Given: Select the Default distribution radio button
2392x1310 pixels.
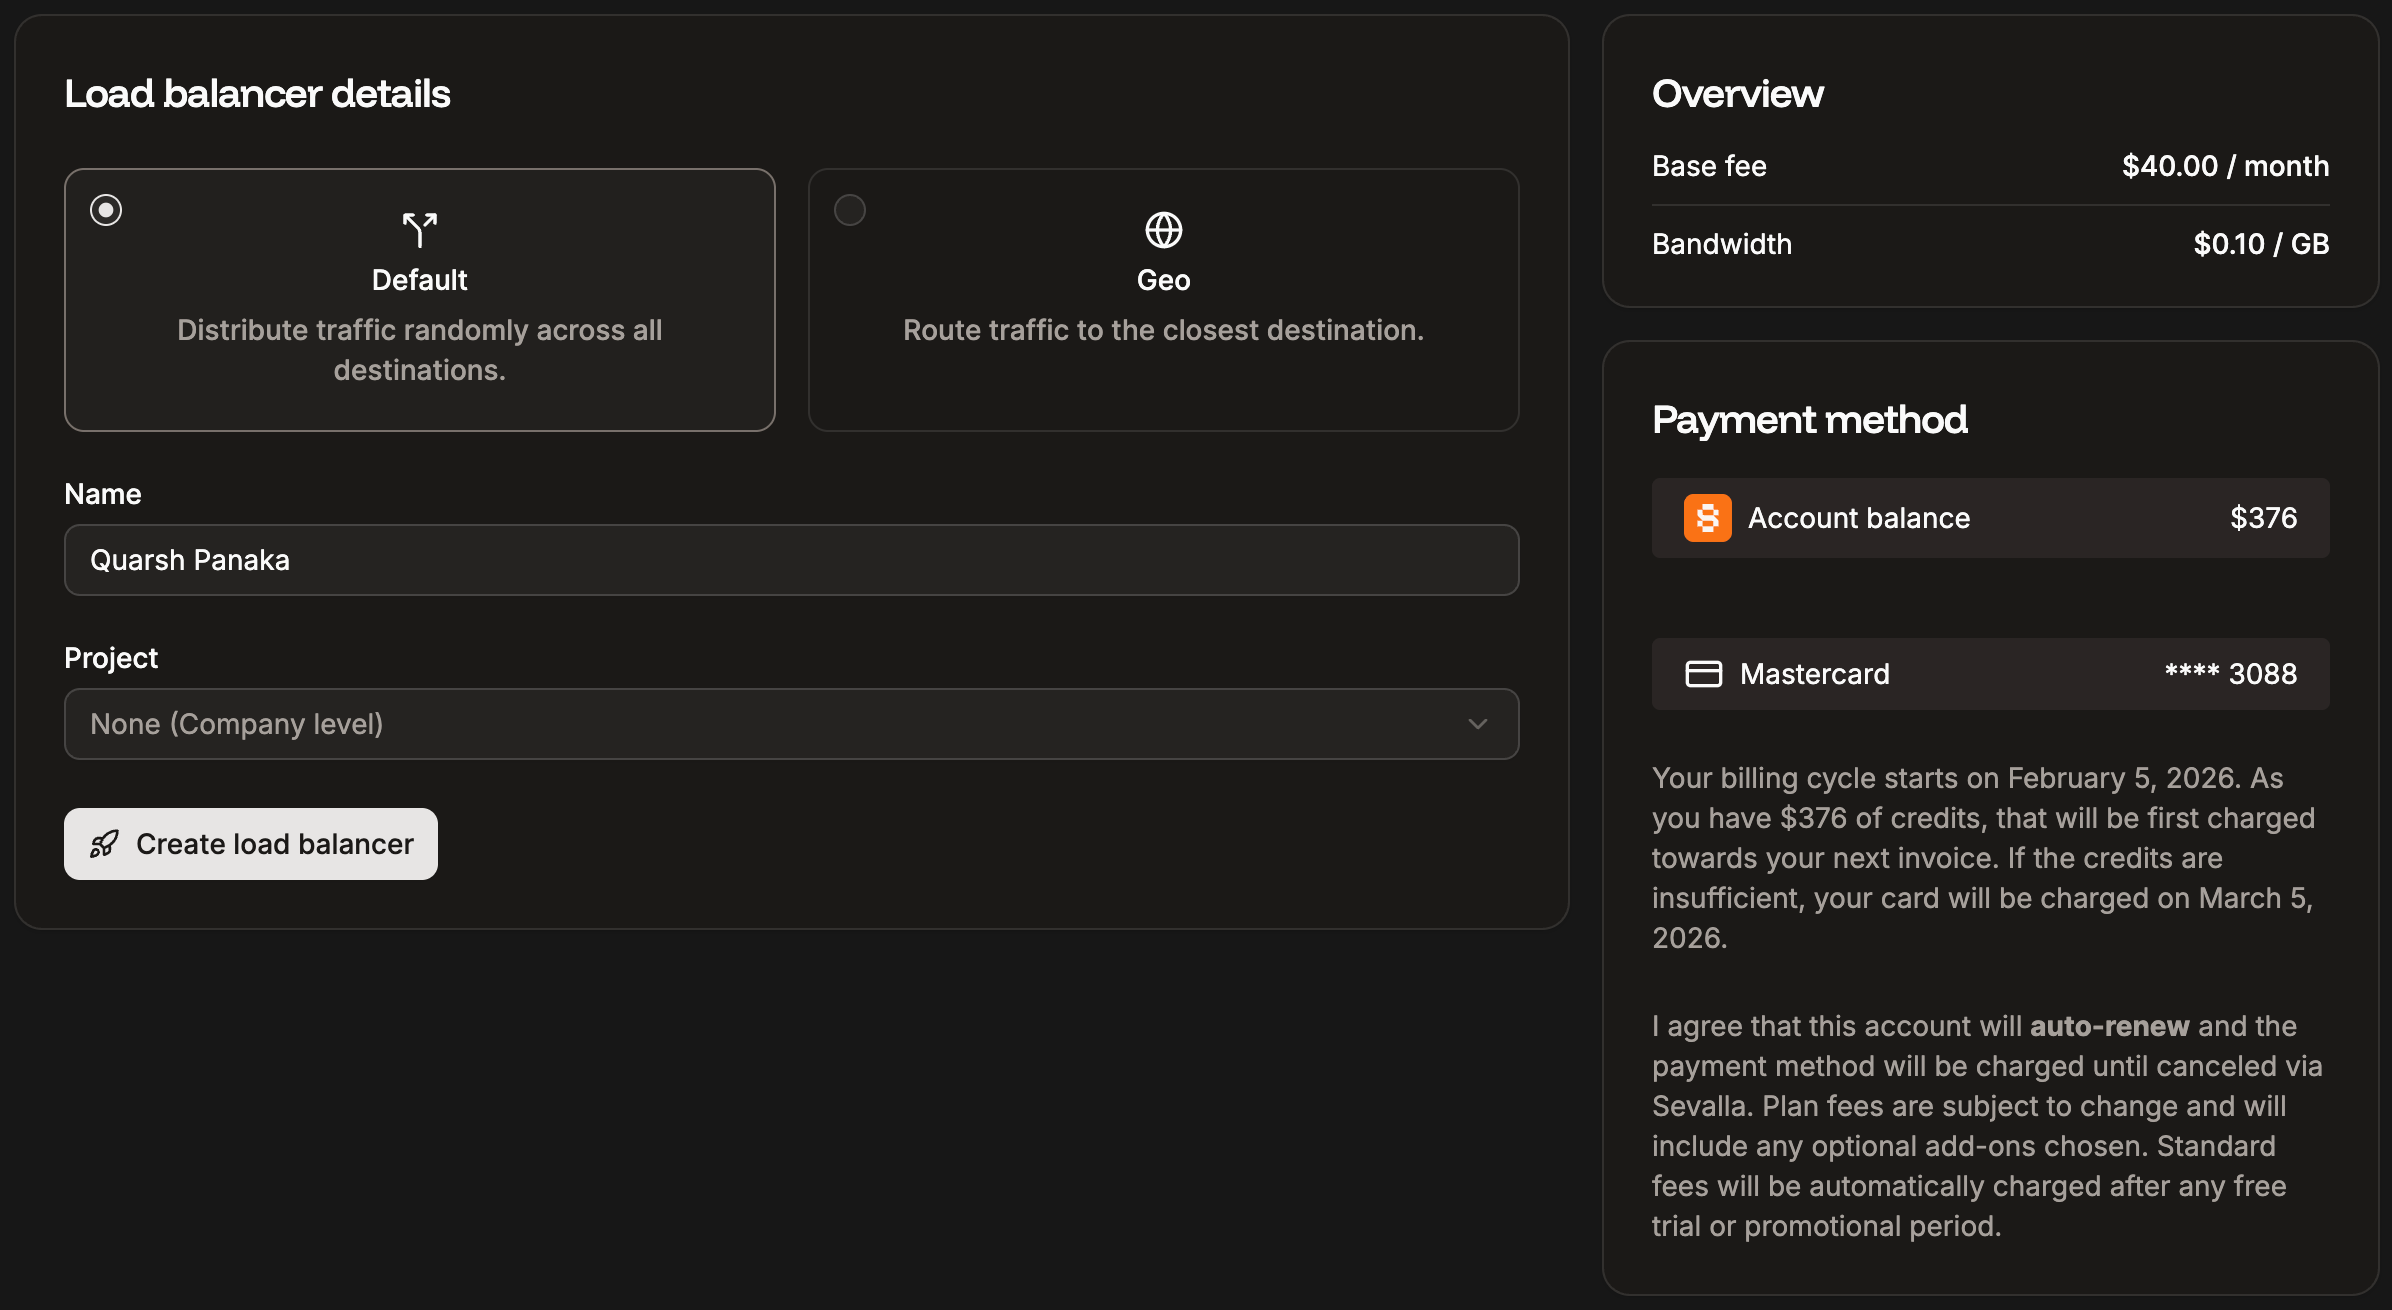Looking at the screenshot, I should 106,210.
